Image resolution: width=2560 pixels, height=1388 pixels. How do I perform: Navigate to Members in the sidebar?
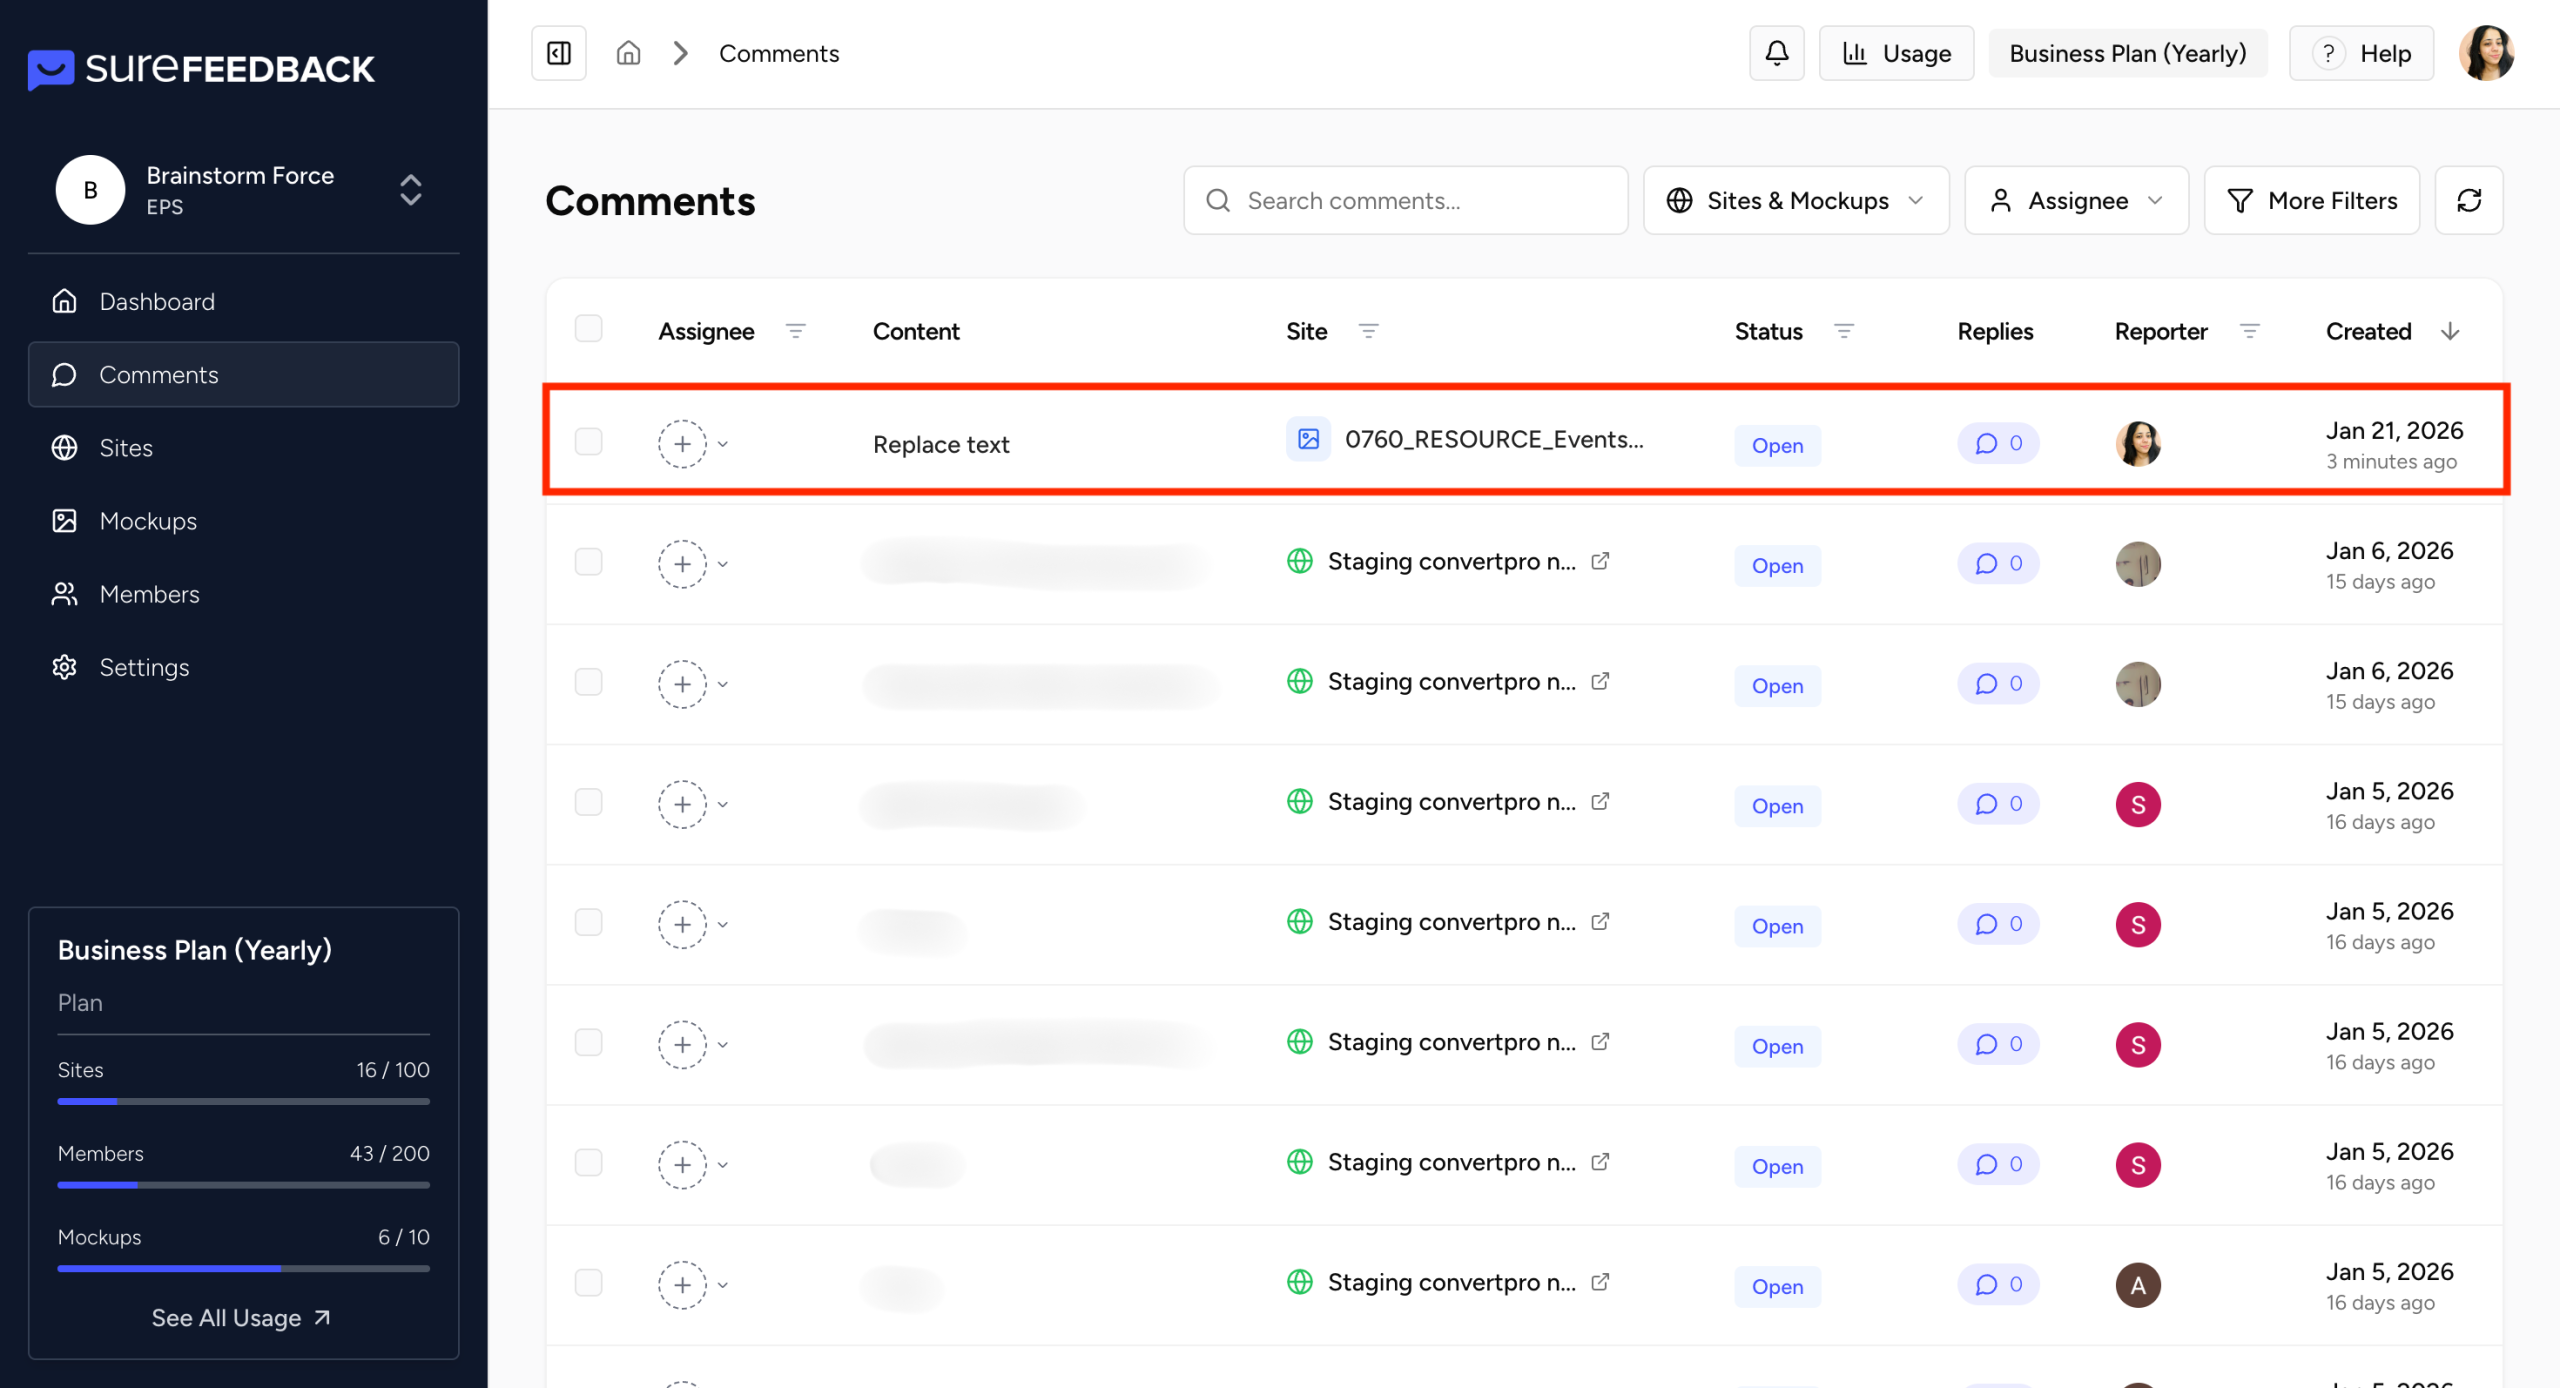pos(149,594)
